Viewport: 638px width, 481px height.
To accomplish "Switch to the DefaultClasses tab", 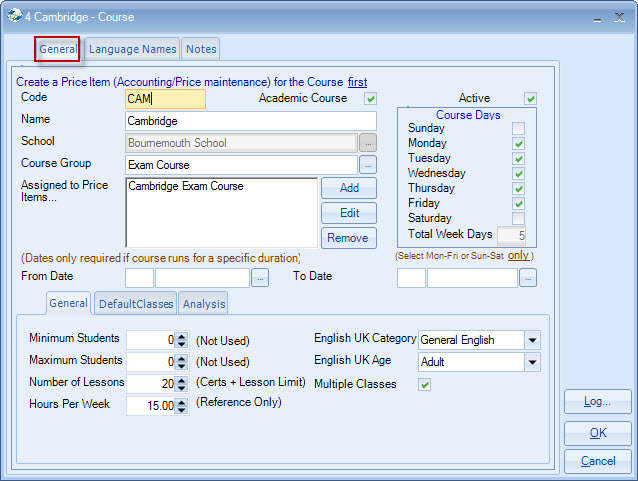I will [x=136, y=304].
